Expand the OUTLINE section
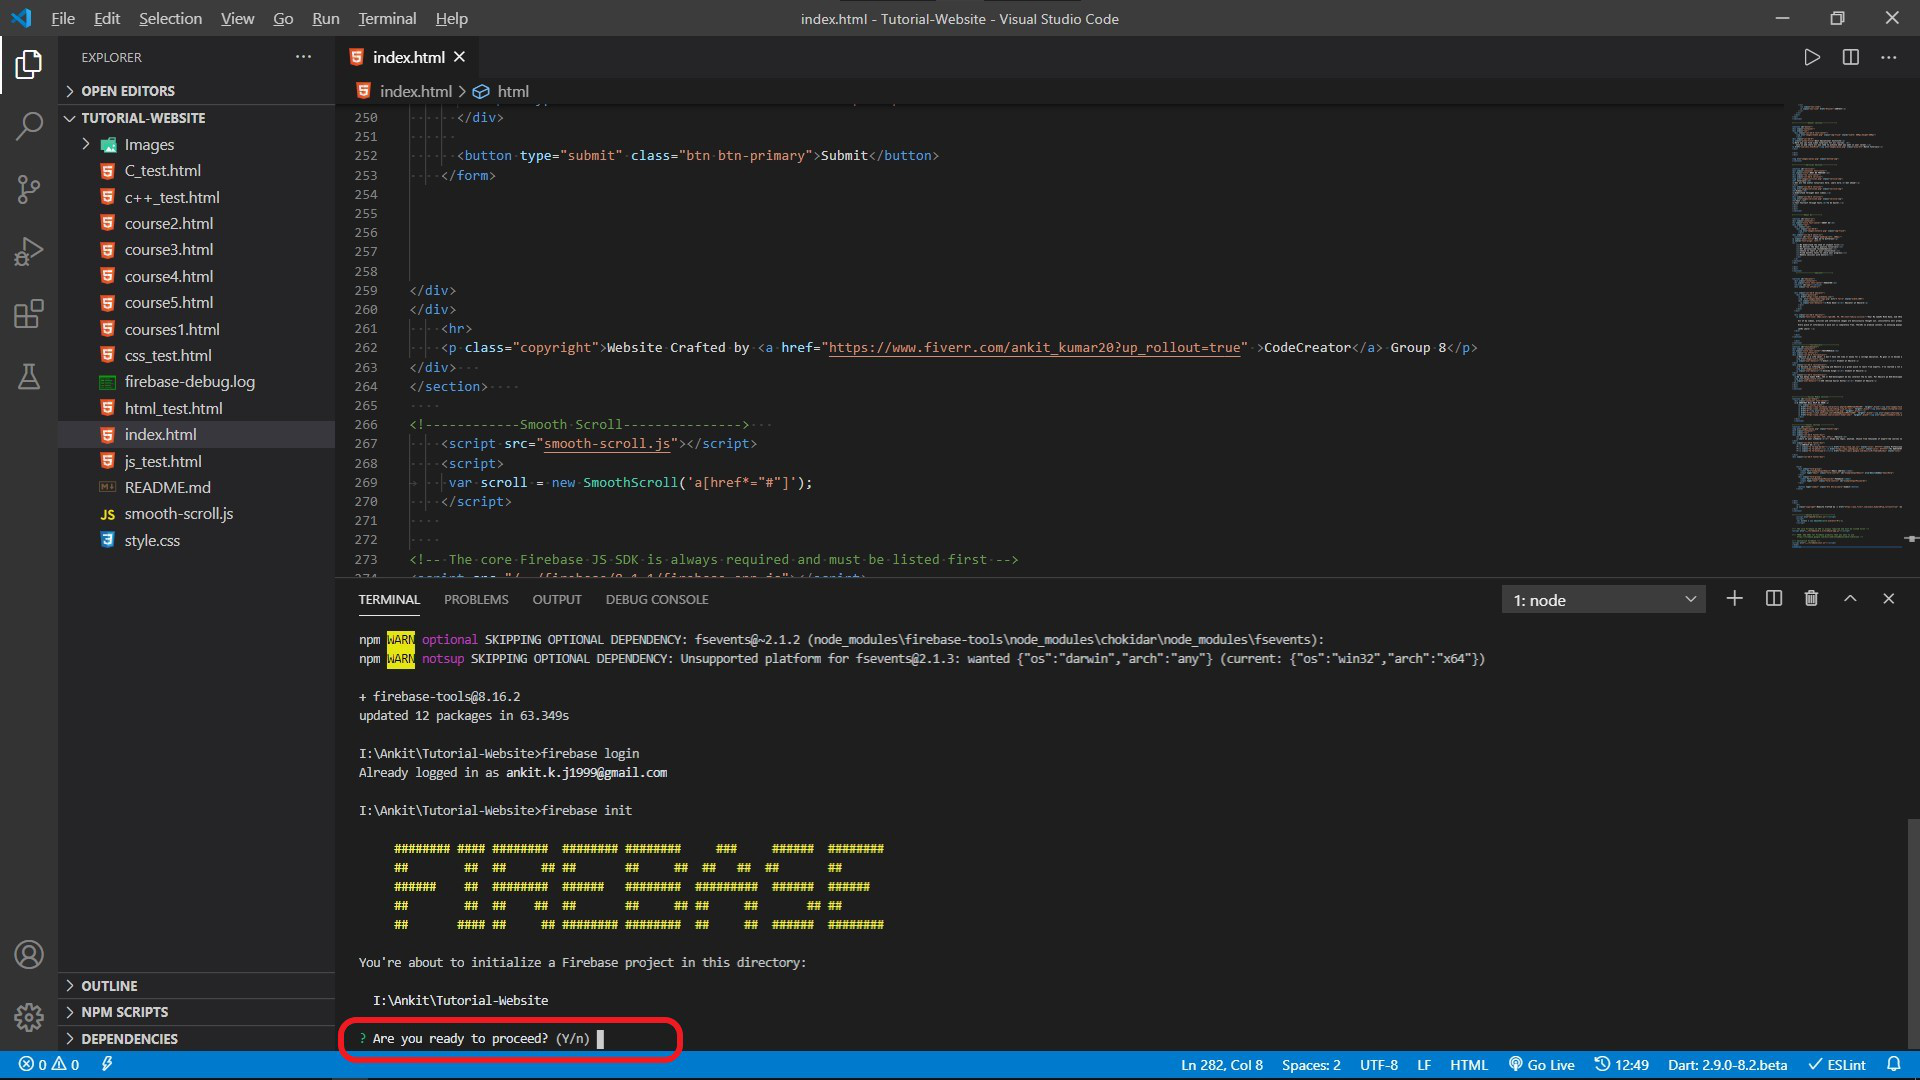 coord(109,985)
